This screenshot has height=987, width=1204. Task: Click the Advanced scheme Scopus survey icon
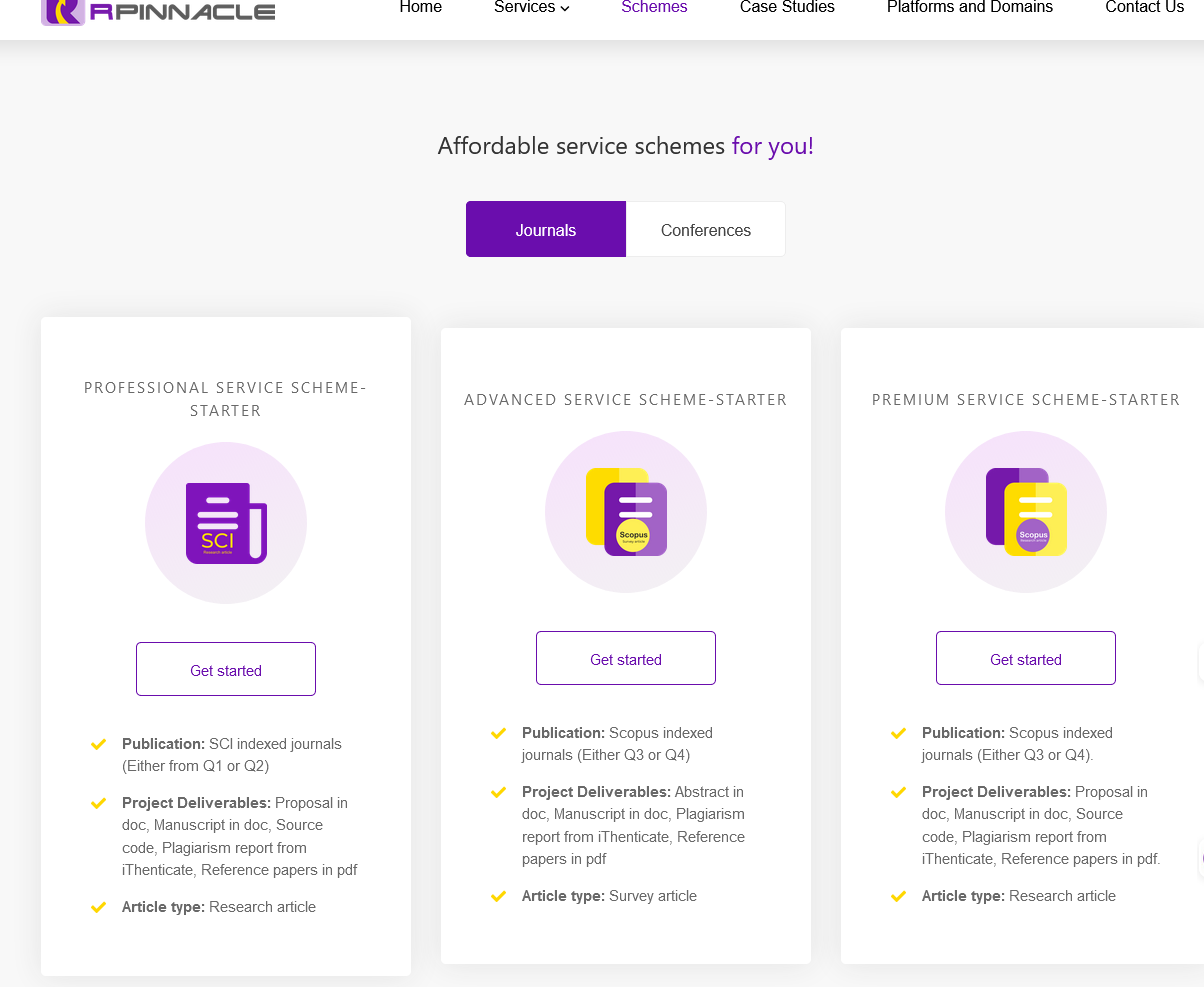[x=626, y=512]
